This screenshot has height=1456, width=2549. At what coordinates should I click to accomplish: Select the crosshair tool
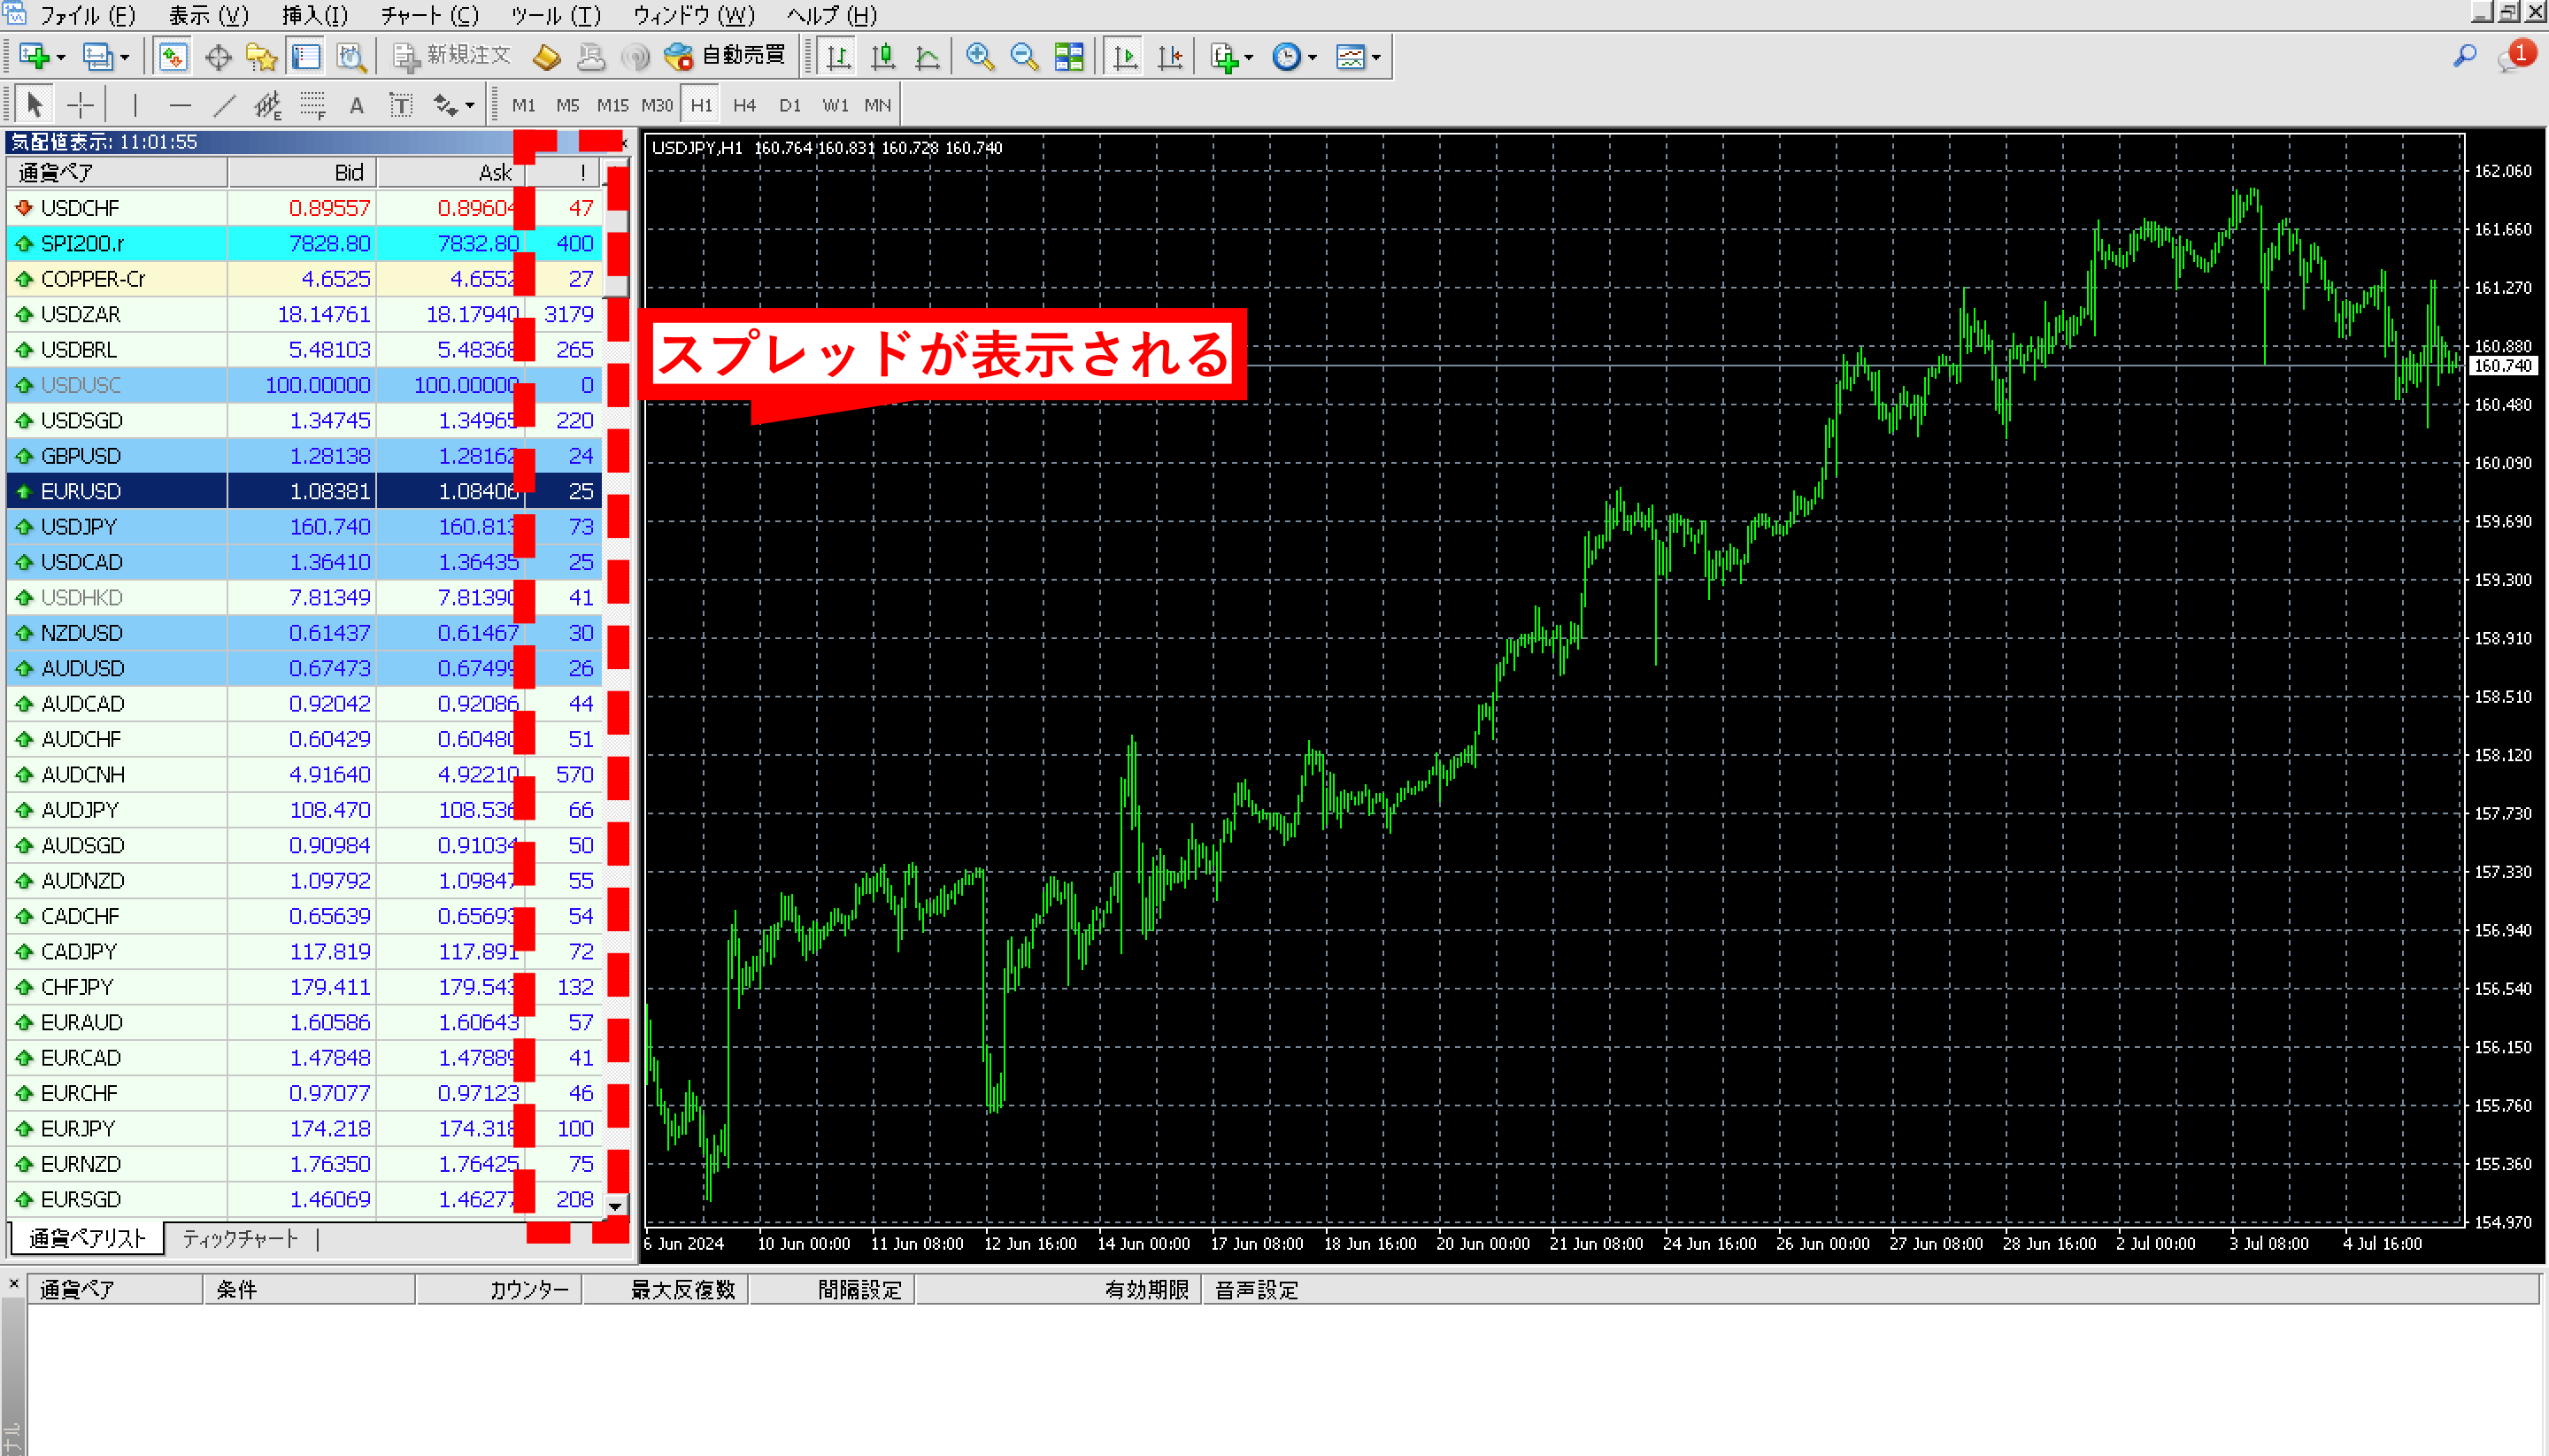tap(80, 105)
